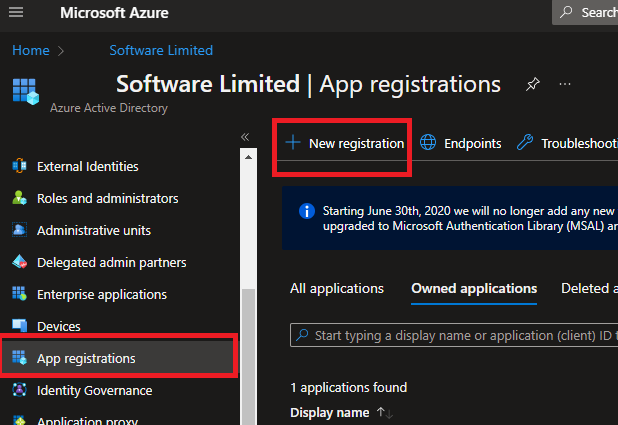Click the pin blade icon
618x425 pixels.
[532, 84]
